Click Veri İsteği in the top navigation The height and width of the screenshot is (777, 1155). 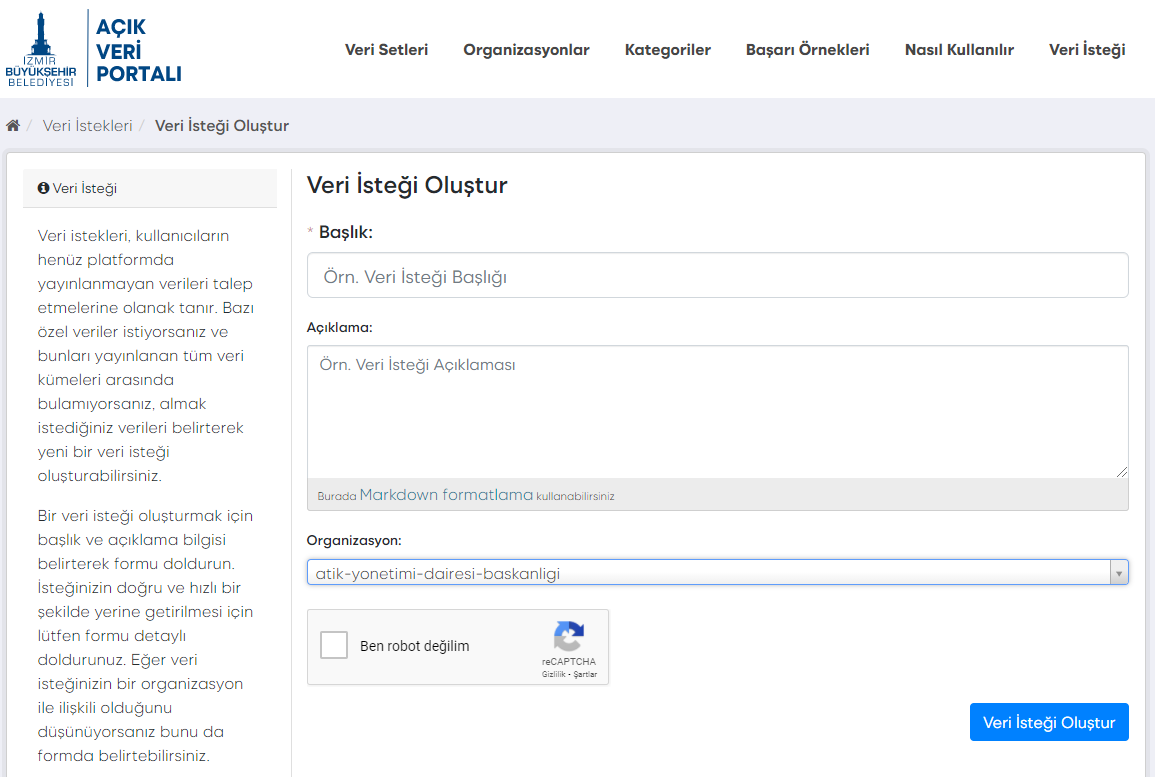coord(1087,50)
